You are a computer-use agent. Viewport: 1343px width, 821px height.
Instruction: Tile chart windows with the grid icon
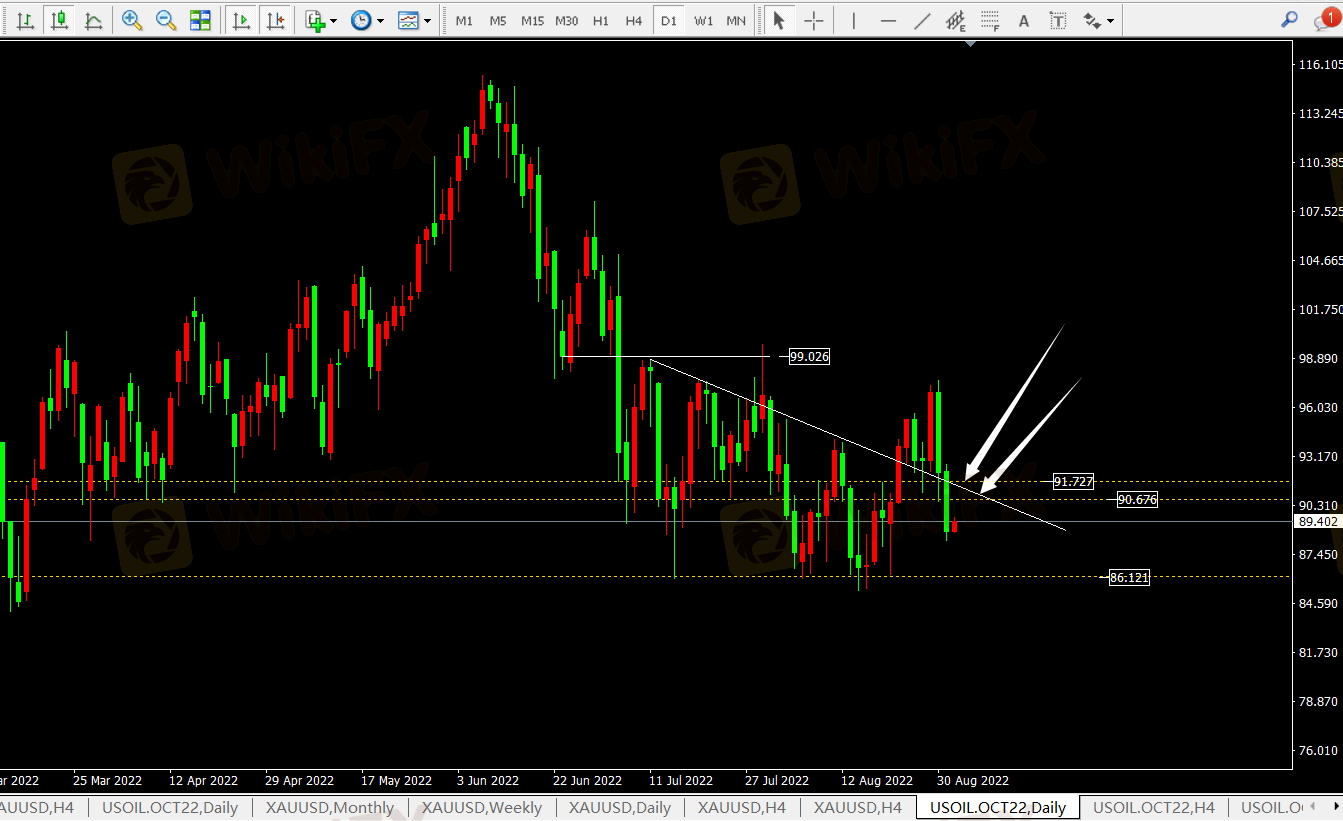tap(200, 20)
